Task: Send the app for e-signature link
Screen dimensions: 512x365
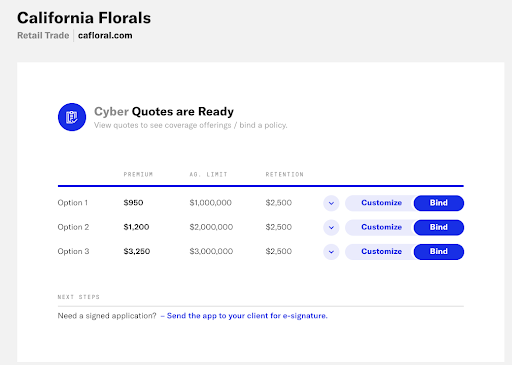Action: [247, 316]
